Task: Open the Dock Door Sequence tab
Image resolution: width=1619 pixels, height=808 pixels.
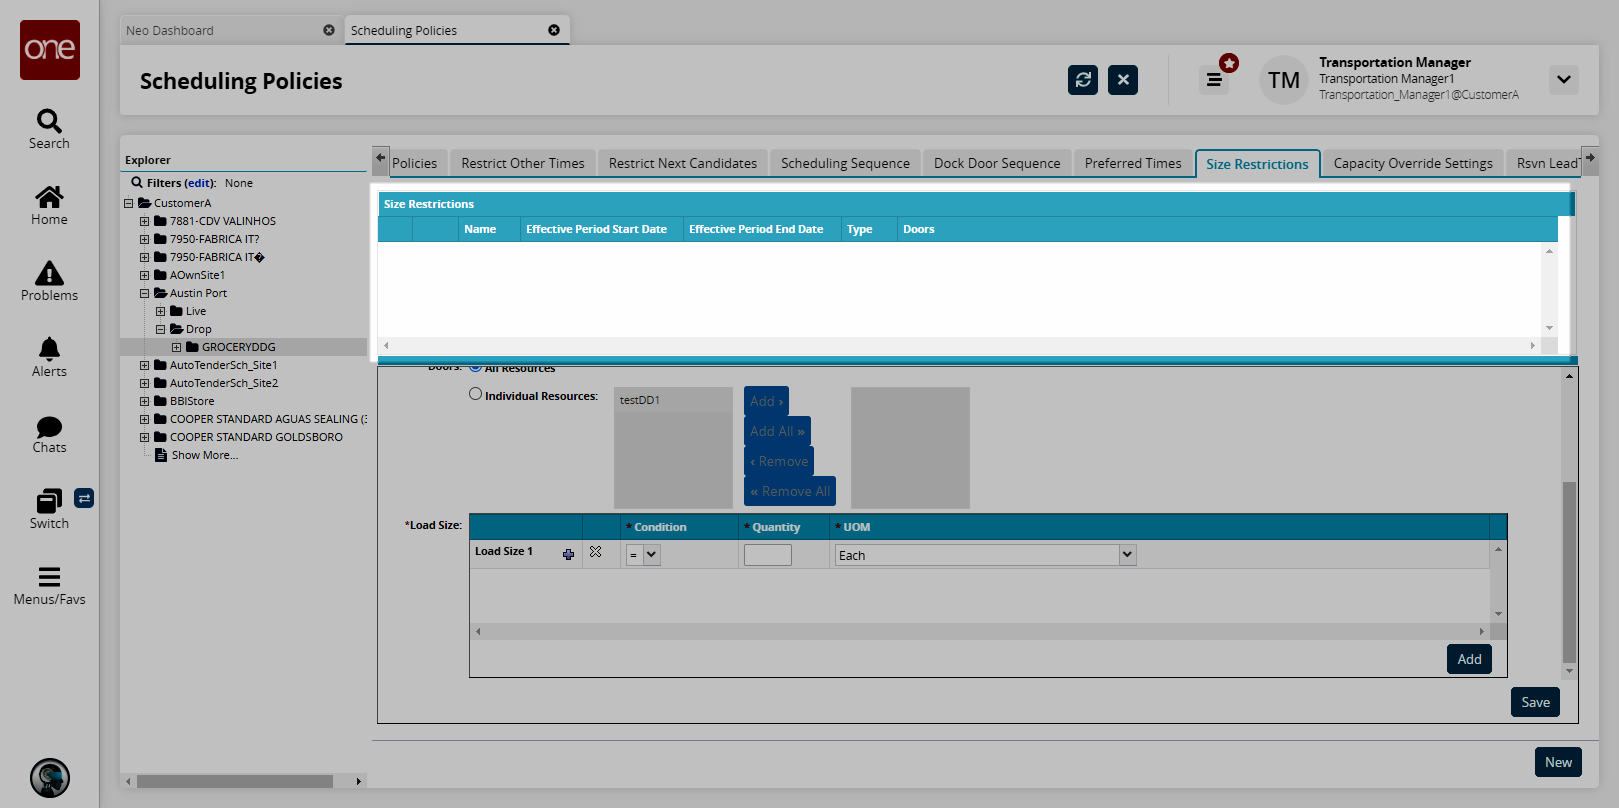Action: point(996,163)
